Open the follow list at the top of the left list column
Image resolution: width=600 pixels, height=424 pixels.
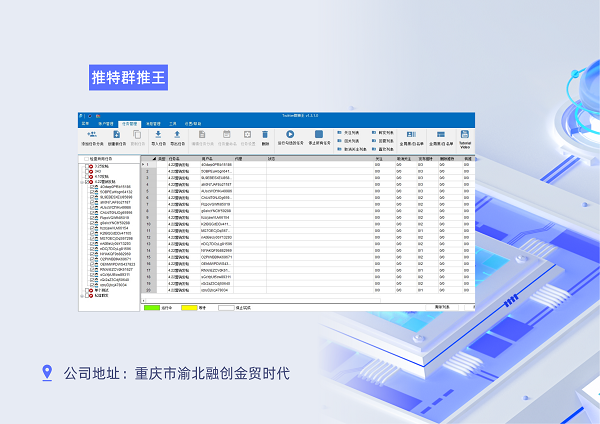point(348,132)
